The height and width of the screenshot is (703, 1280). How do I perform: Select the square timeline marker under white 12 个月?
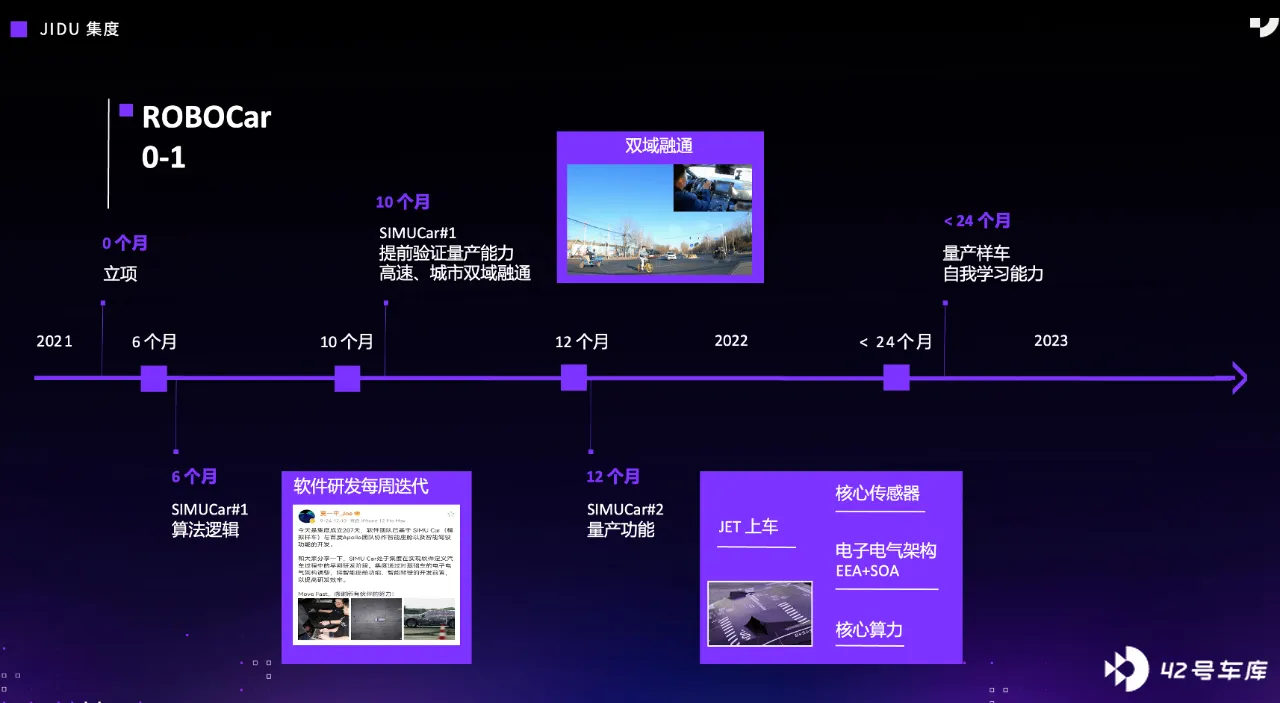(x=574, y=377)
